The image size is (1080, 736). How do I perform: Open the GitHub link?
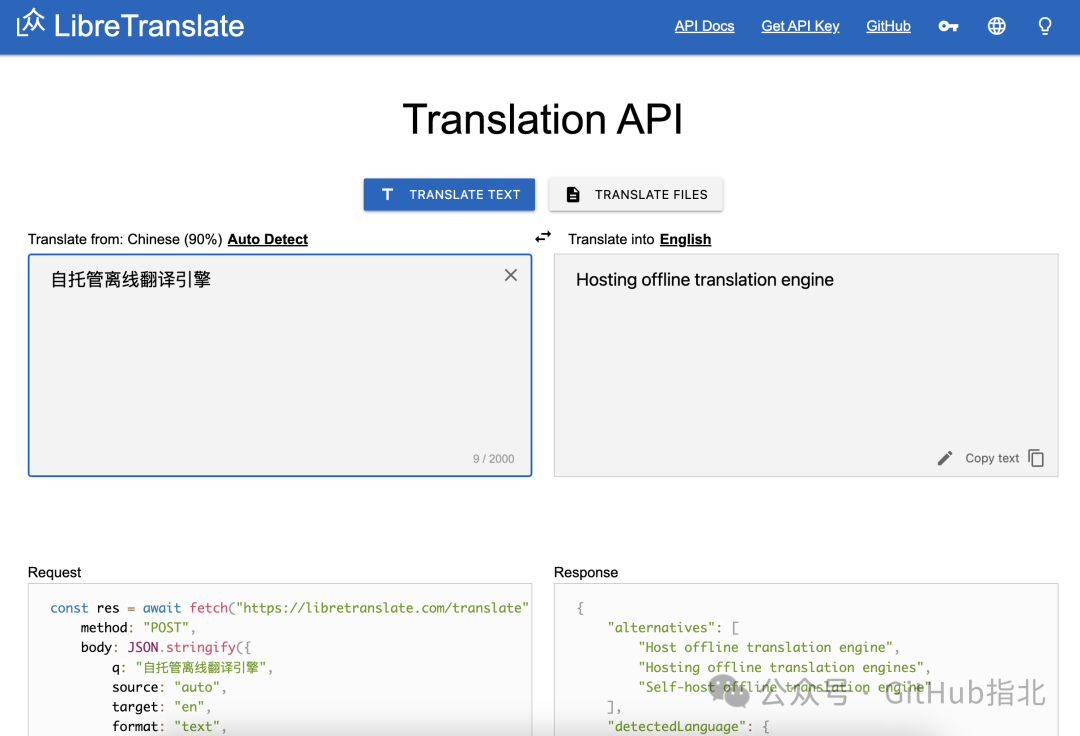888,26
